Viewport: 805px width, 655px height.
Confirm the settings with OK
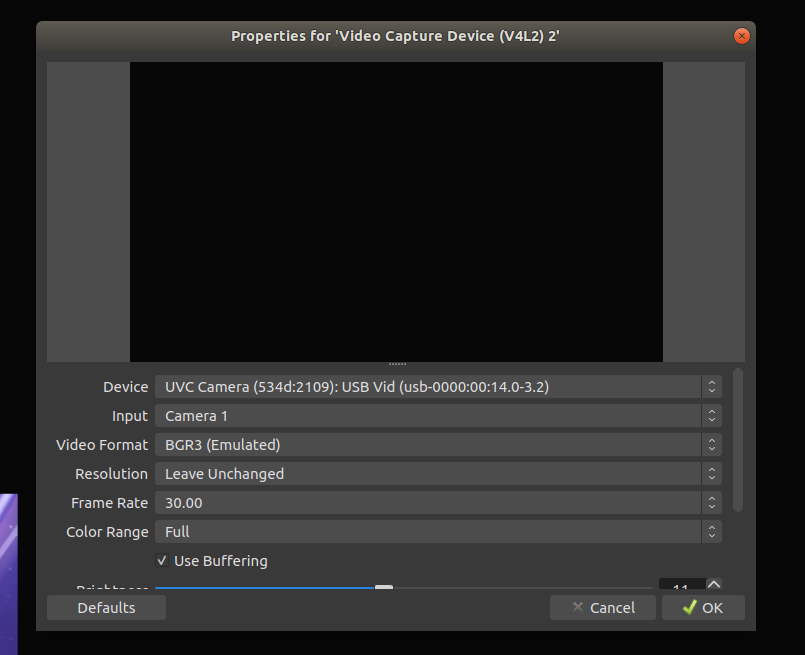point(703,608)
